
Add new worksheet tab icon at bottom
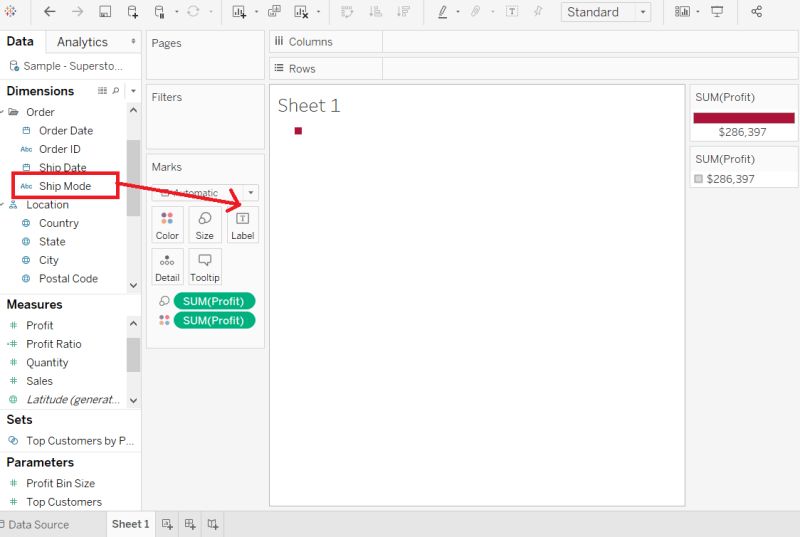point(167,524)
